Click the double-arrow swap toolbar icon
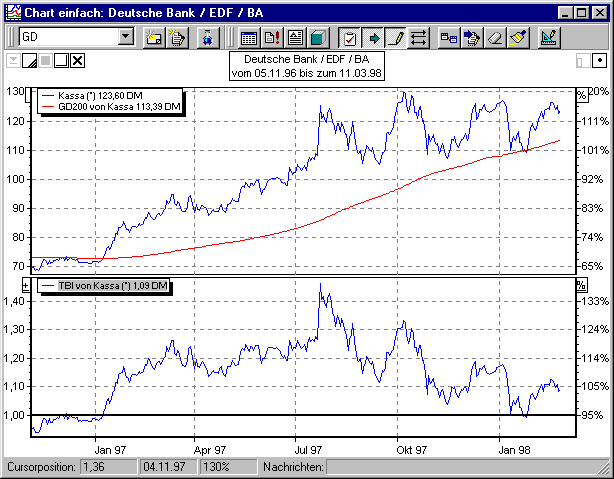Image resolution: width=614 pixels, height=479 pixels. tap(418, 39)
